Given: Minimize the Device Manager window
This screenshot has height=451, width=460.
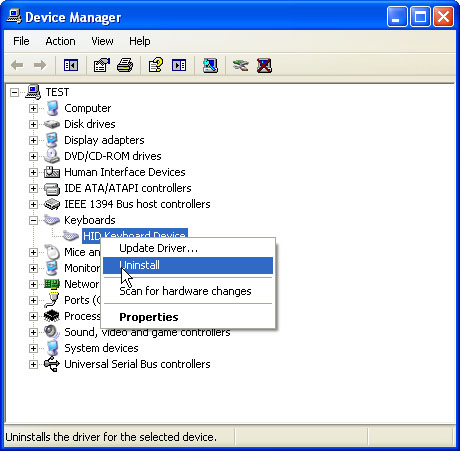Looking at the screenshot, I should pos(397,16).
